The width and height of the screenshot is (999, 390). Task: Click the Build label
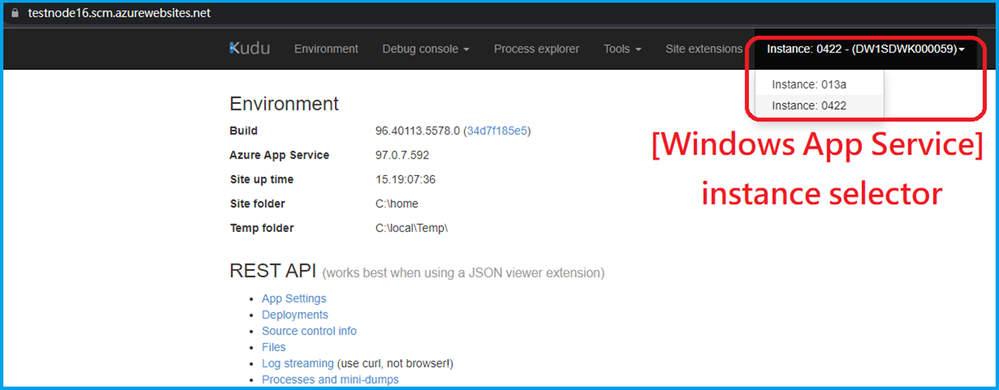coord(243,131)
